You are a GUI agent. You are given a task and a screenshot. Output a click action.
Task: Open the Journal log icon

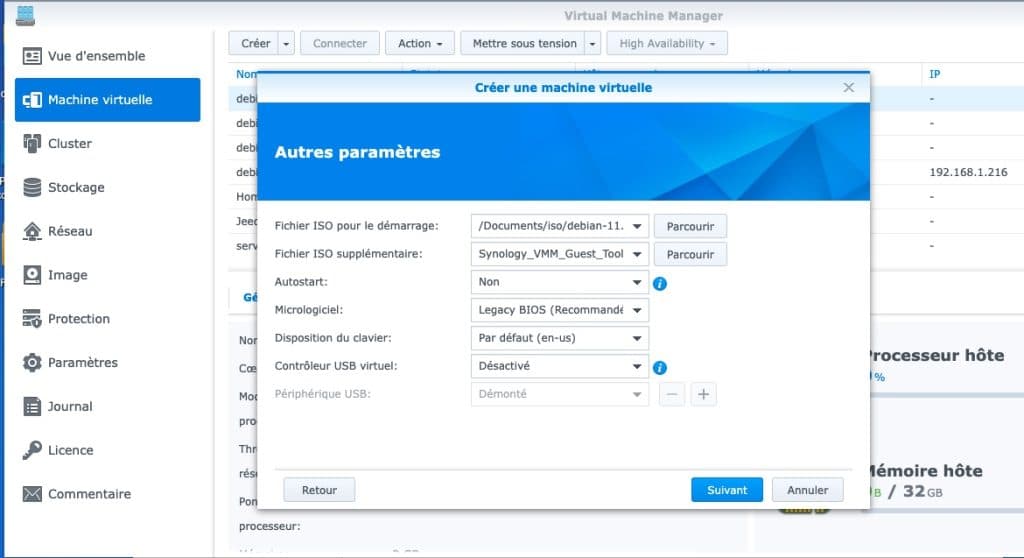(32, 406)
